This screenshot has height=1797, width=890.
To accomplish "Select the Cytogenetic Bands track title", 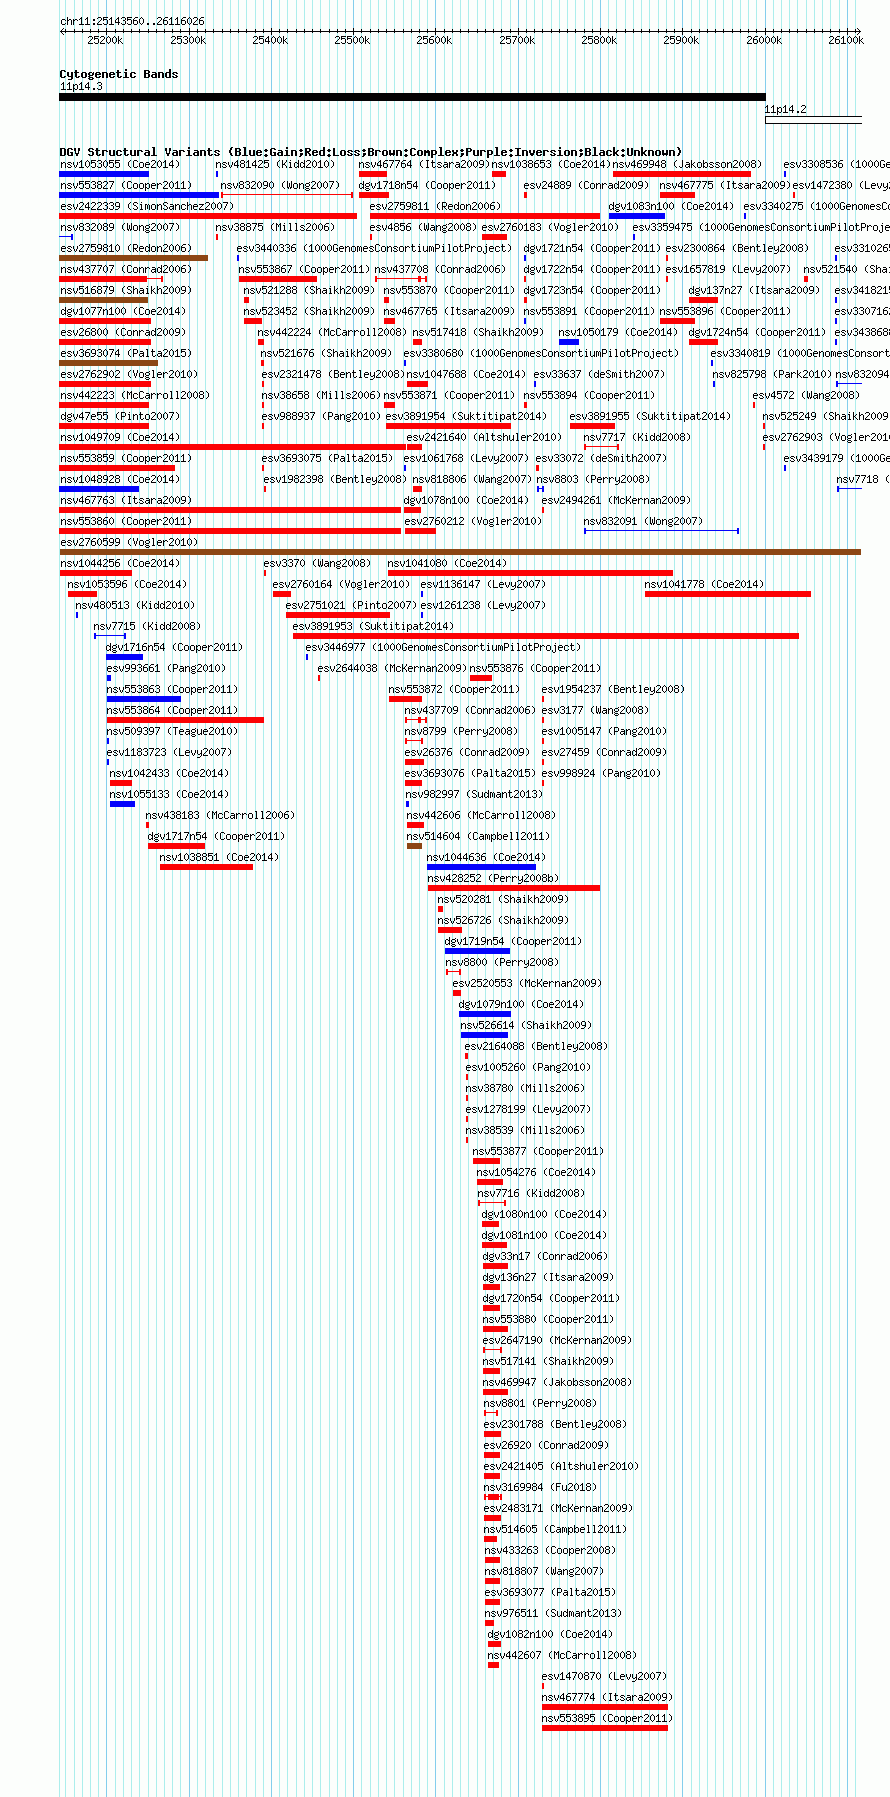I will (x=119, y=74).
